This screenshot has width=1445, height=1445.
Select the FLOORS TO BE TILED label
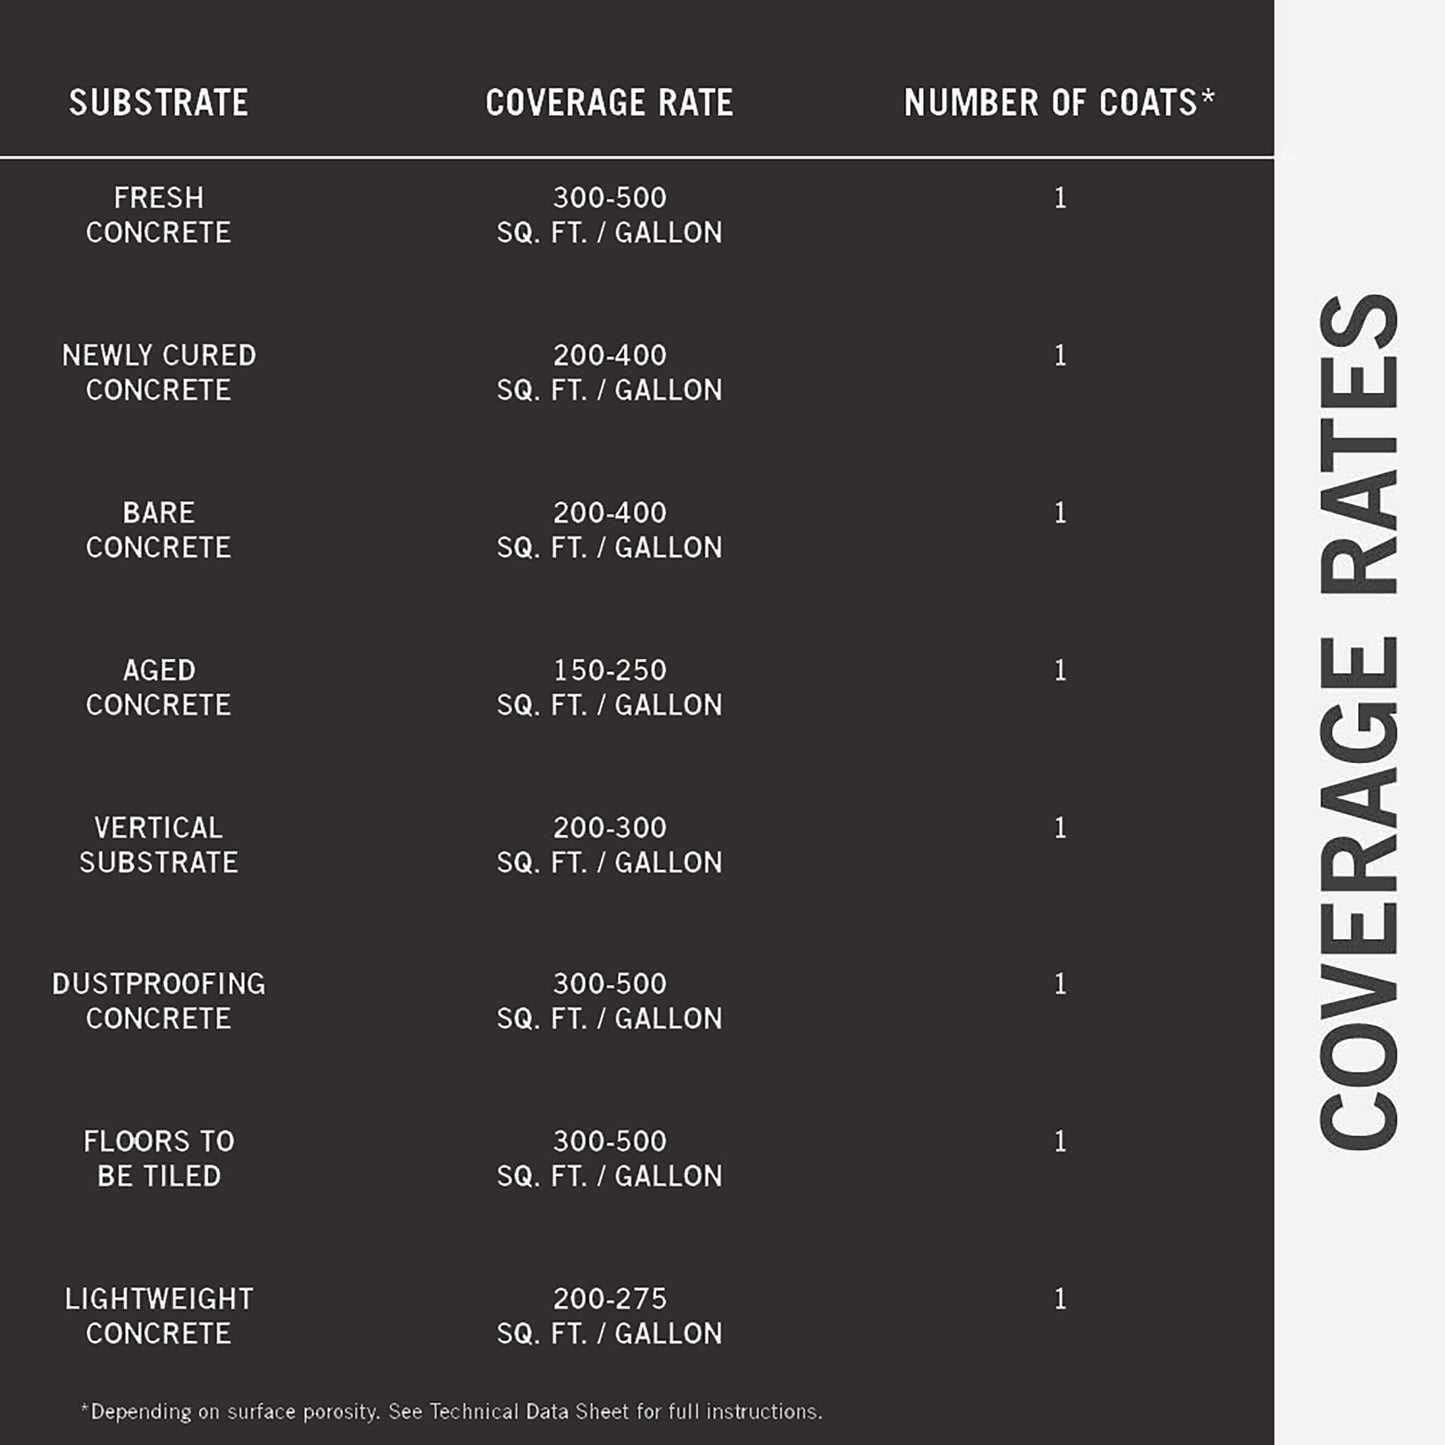click(159, 1158)
